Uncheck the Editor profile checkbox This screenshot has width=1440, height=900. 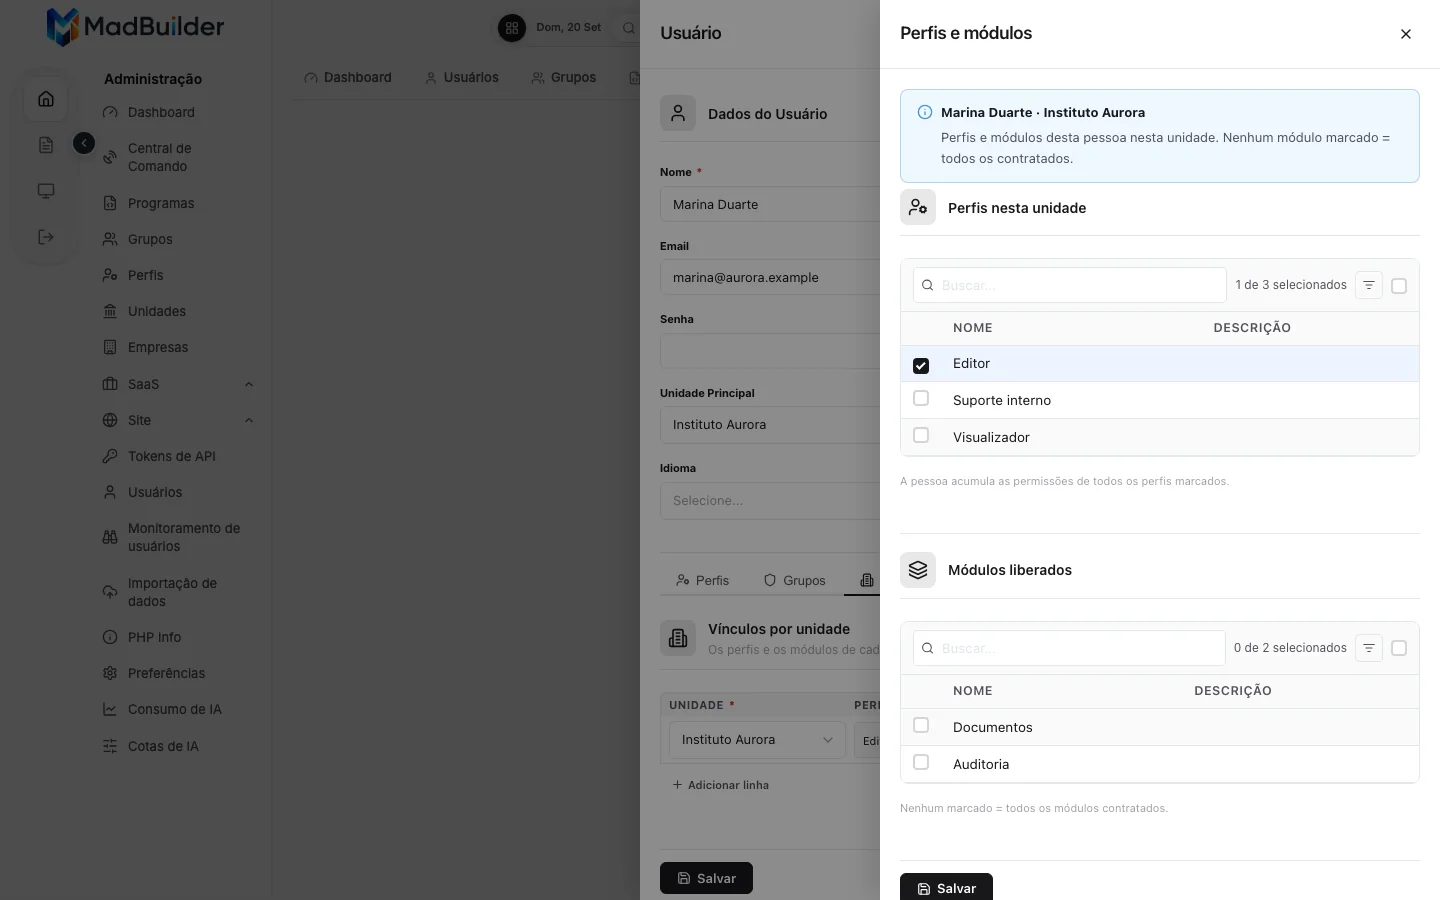tap(921, 365)
